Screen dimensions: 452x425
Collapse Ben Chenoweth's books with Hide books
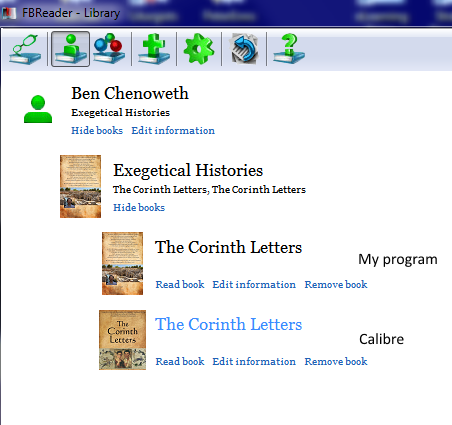coord(97,130)
